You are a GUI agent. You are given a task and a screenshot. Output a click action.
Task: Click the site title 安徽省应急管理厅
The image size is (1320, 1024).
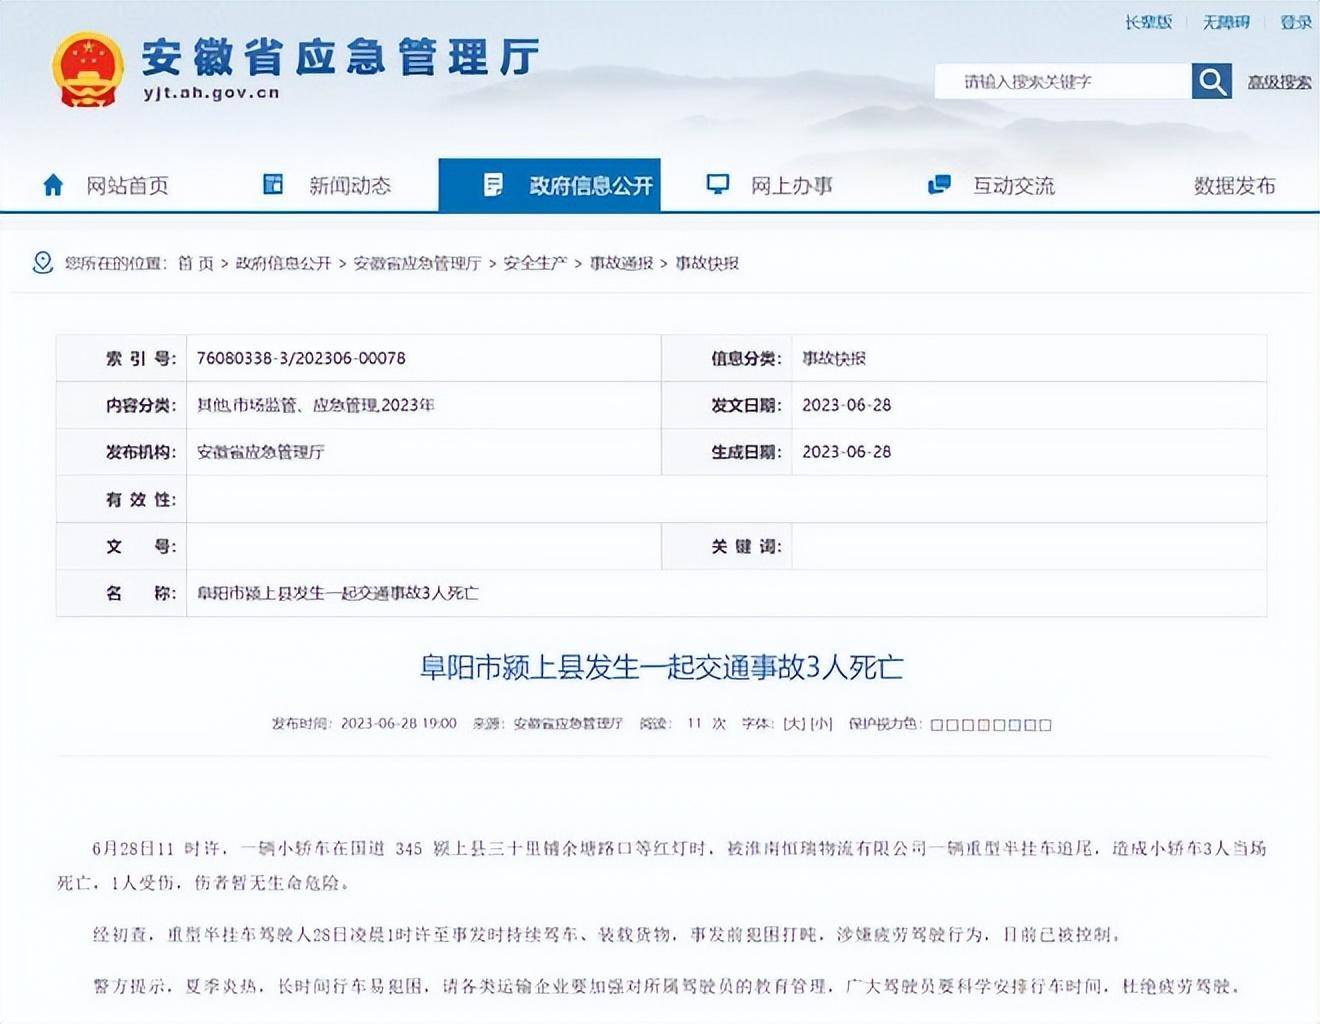coord(340,58)
